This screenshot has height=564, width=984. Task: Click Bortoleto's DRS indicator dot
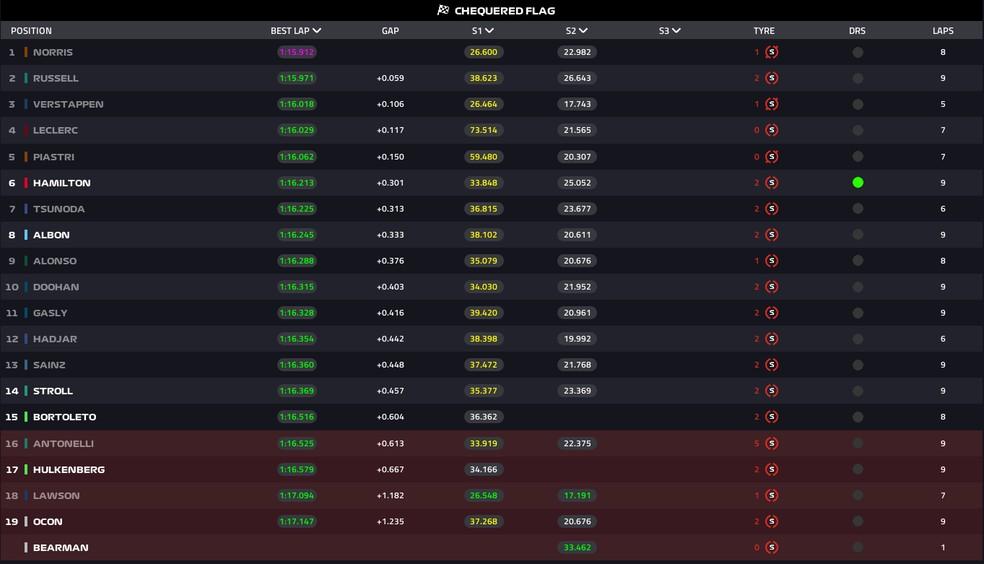coord(858,417)
